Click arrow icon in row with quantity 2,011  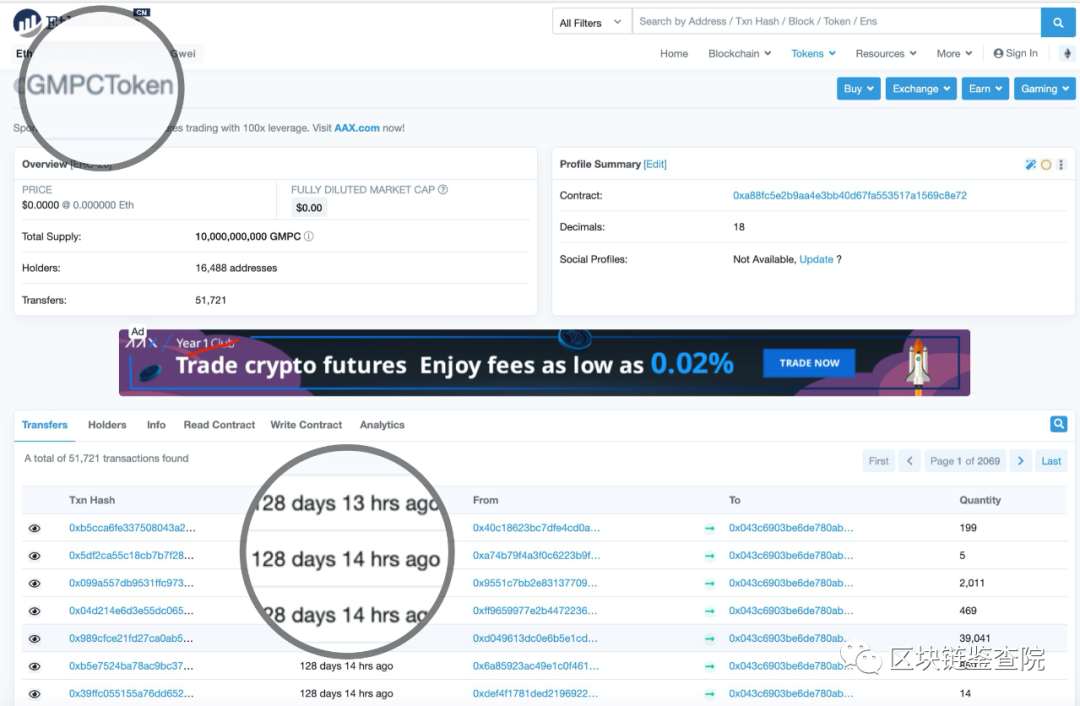tap(709, 583)
